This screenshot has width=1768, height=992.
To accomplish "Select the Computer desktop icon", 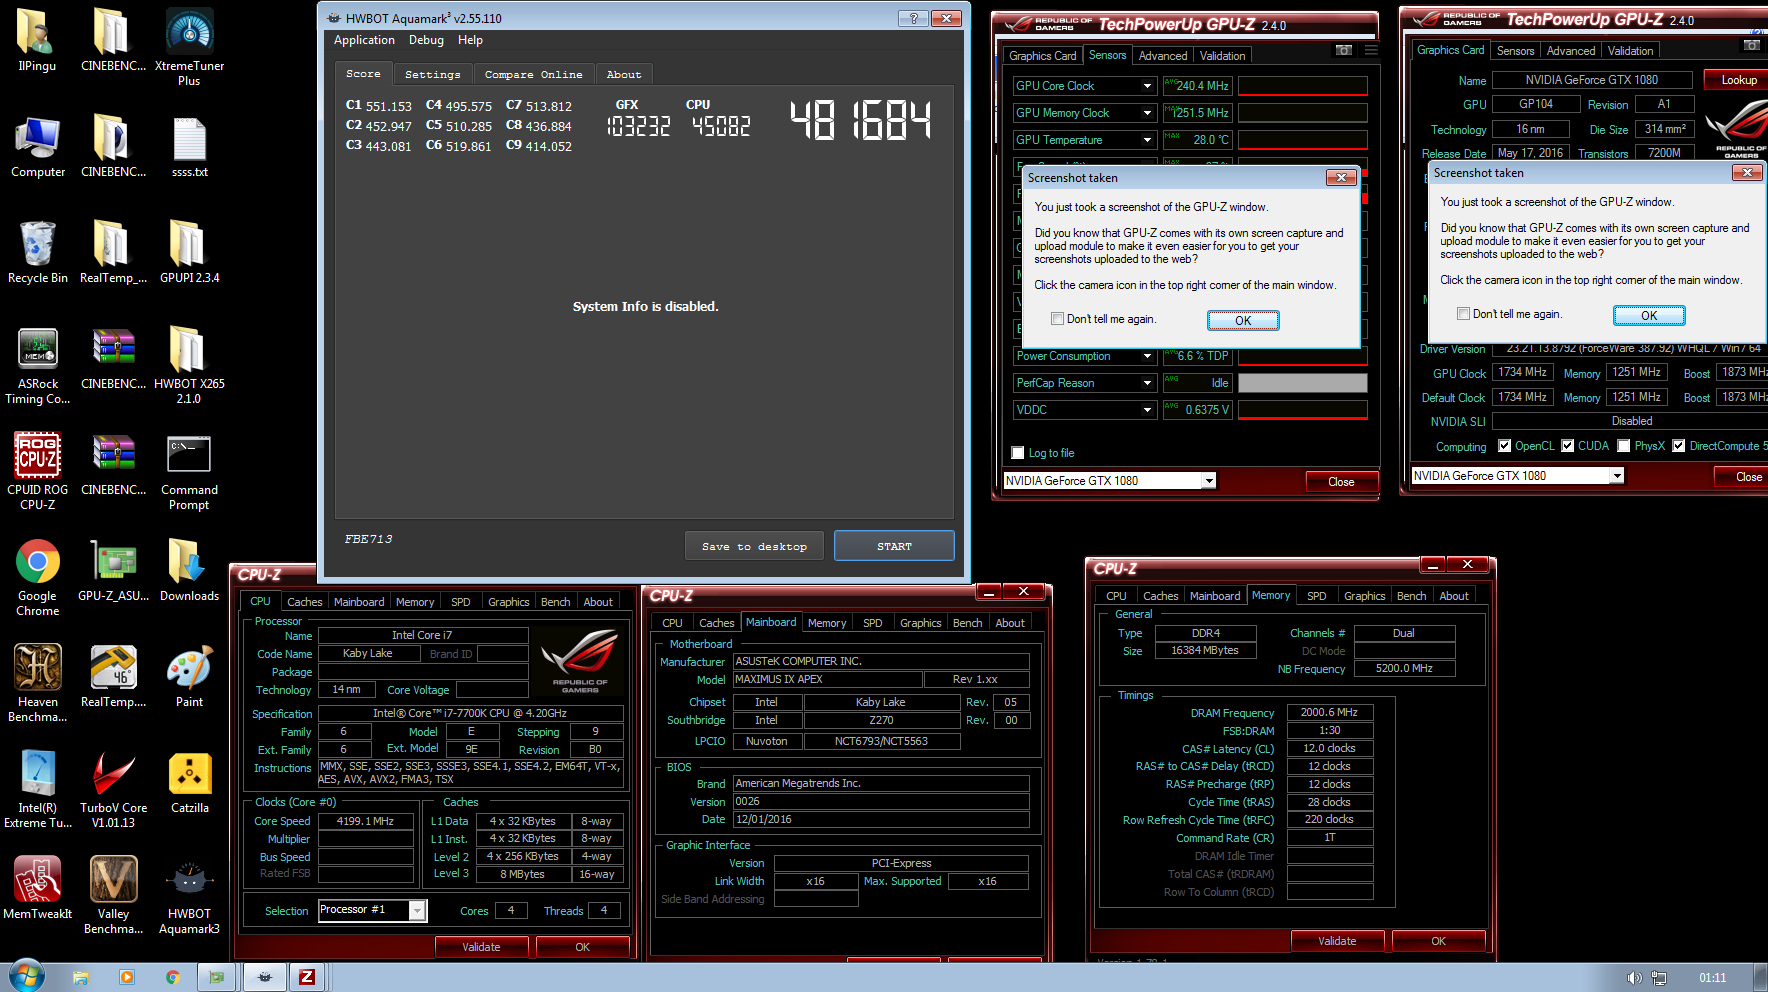I will click(x=38, y=147).
